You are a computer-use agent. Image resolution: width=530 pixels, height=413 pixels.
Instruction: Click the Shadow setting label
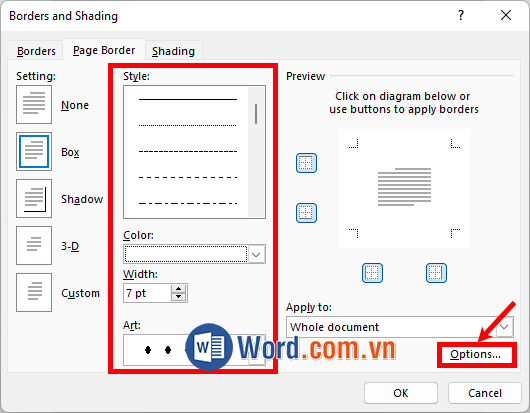pyautogui.click(x=82, y=199)
